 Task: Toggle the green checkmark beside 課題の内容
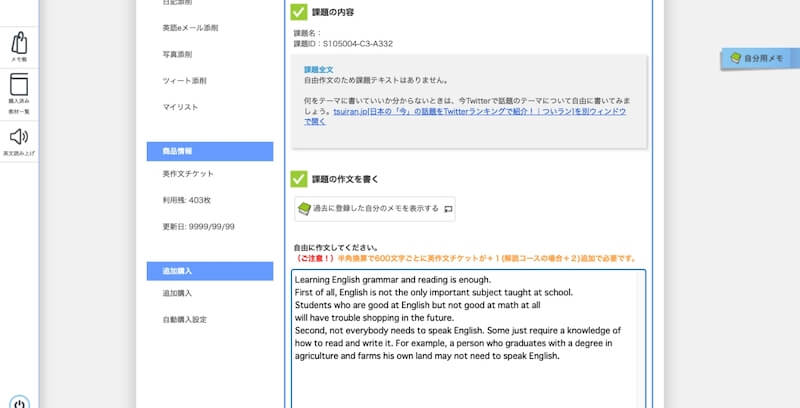click(299, 12)
